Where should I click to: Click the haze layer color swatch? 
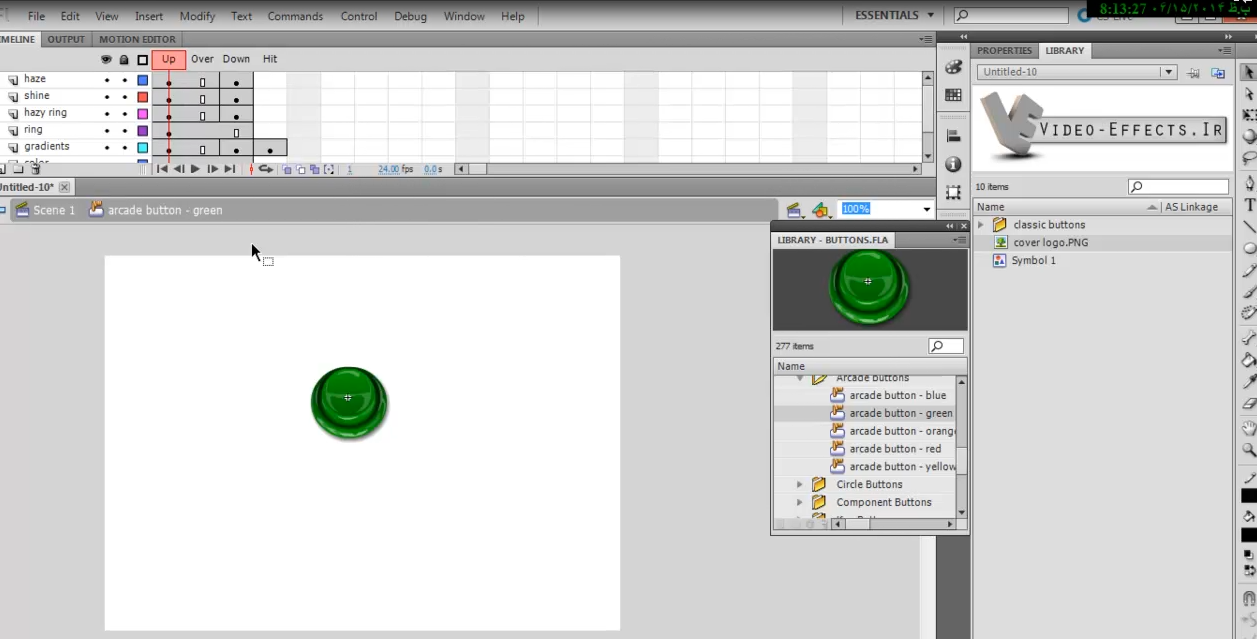[x=143, y=79]
